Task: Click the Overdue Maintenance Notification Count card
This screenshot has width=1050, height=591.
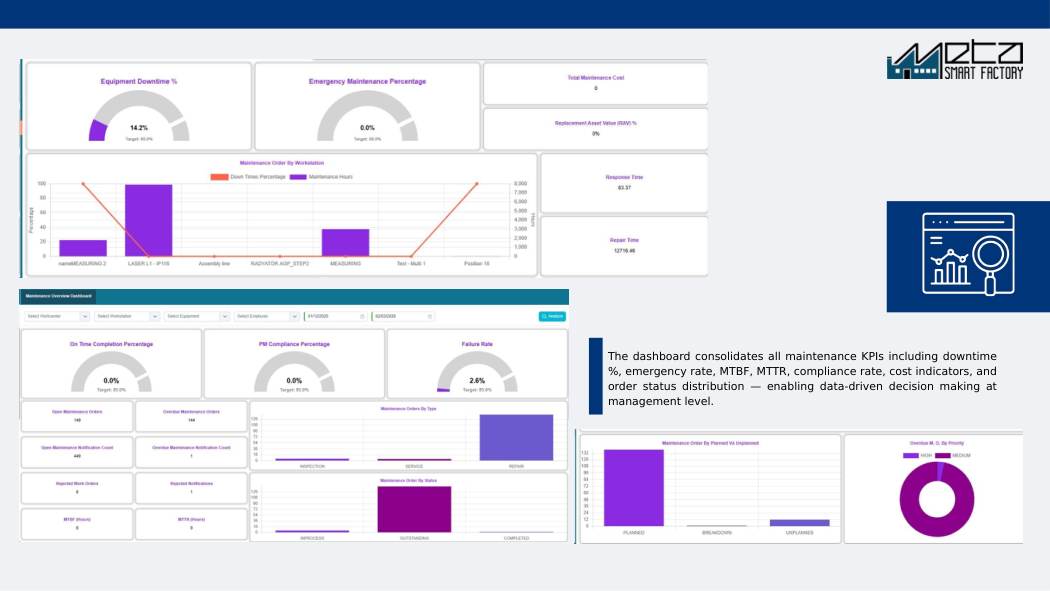Action: [x=192, y=452]
